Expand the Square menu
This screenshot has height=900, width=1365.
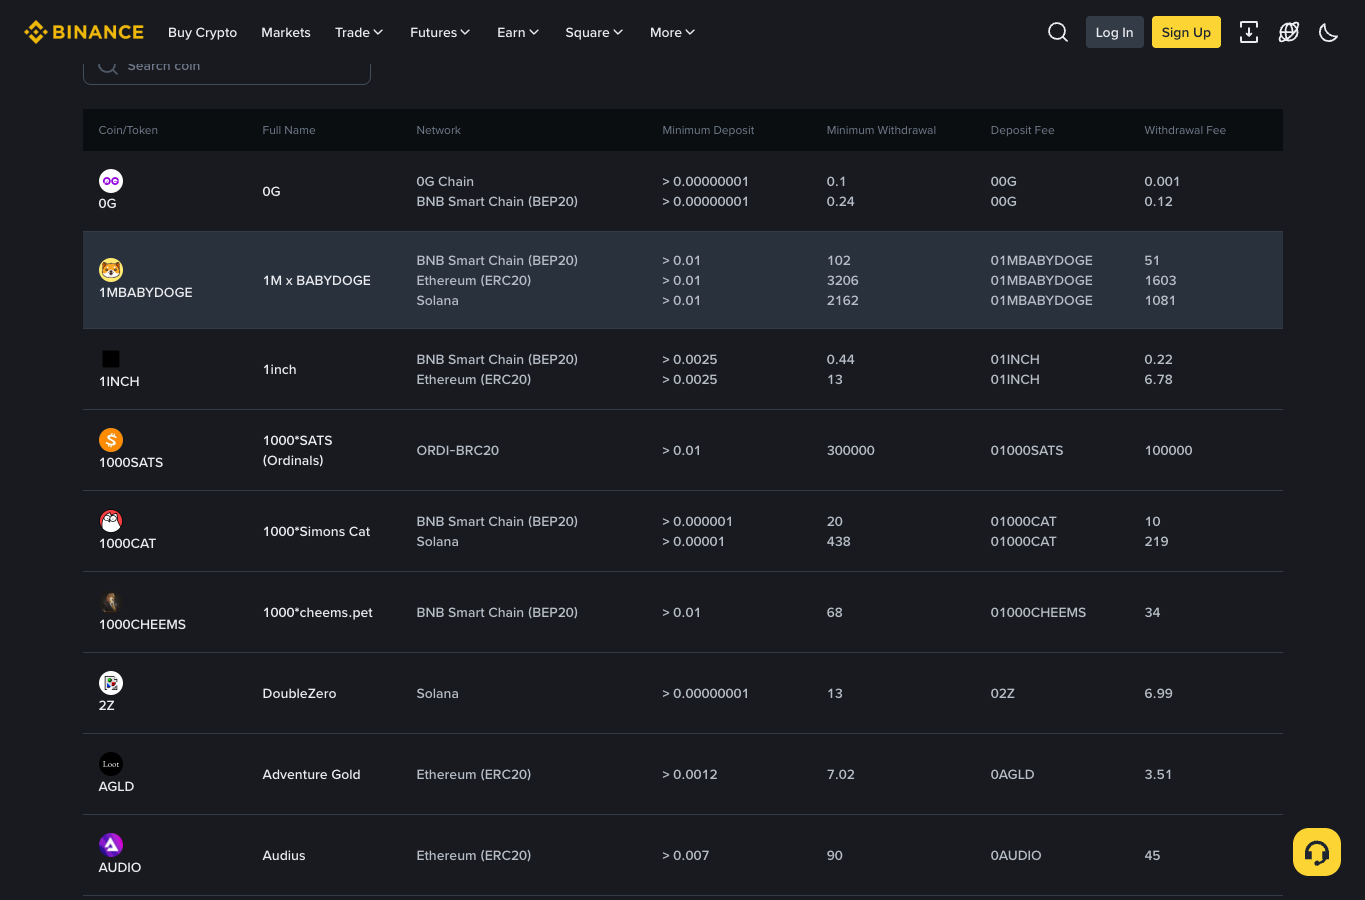pos(594,32)
